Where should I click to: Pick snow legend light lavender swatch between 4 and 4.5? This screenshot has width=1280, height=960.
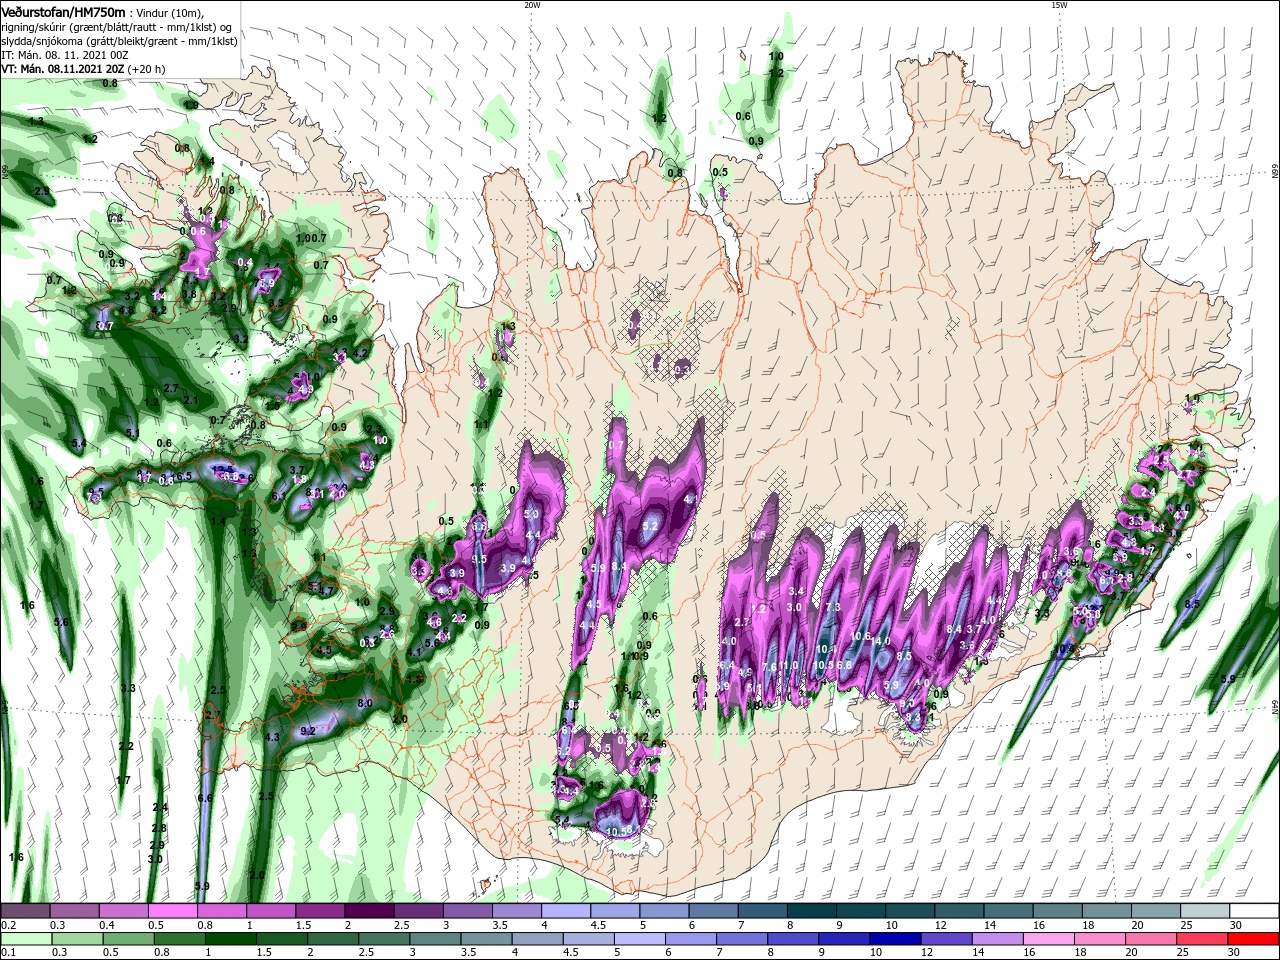tap(565, 911)
